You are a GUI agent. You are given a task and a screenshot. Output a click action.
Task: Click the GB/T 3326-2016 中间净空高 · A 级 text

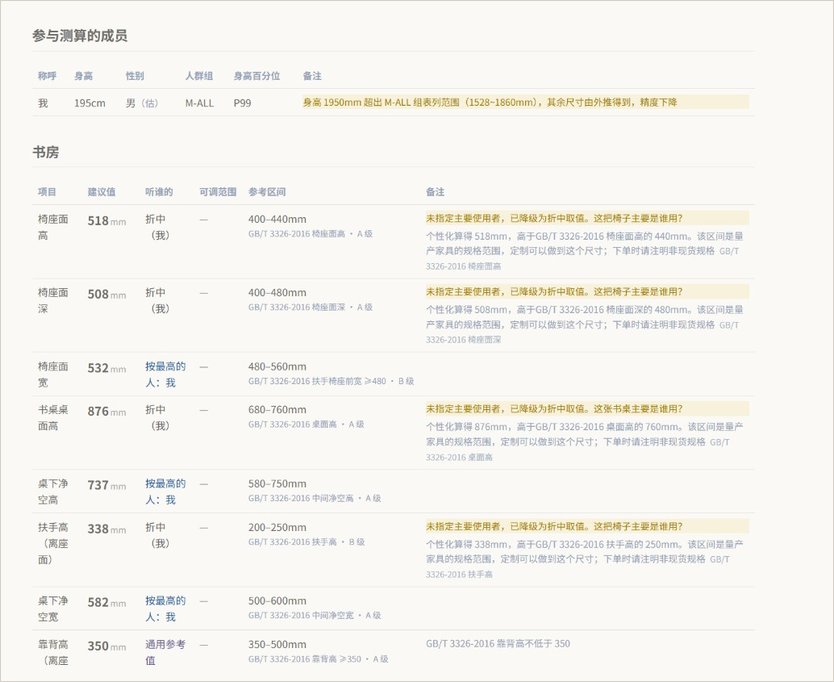coord(314,498)
